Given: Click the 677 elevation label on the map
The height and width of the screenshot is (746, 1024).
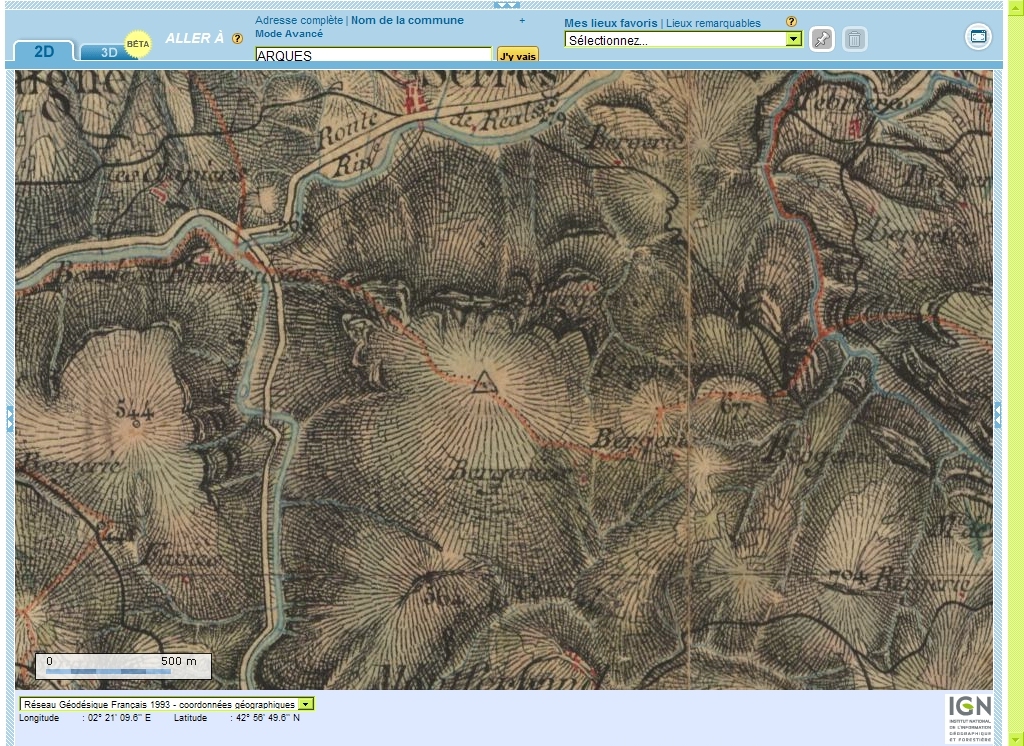Looking at the screenshot, I should tap(736, 407).
